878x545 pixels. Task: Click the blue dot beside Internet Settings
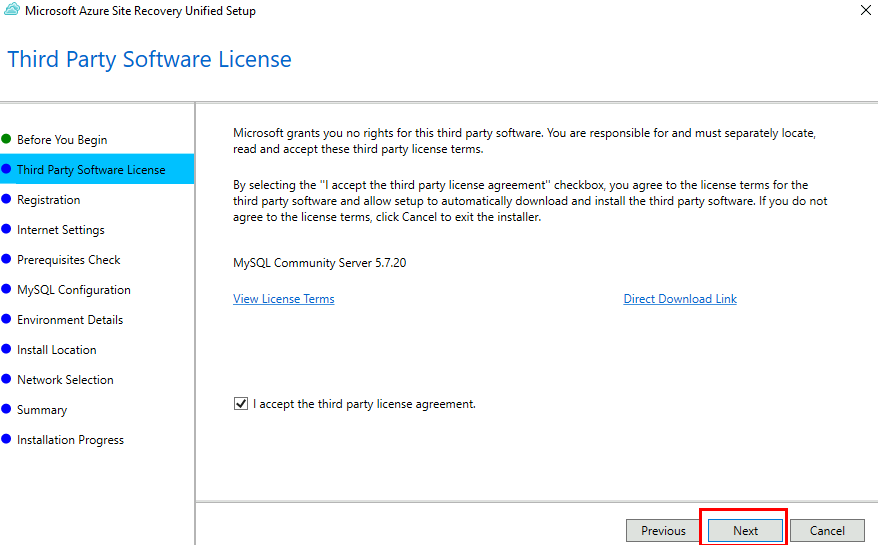tap(6, 229)
